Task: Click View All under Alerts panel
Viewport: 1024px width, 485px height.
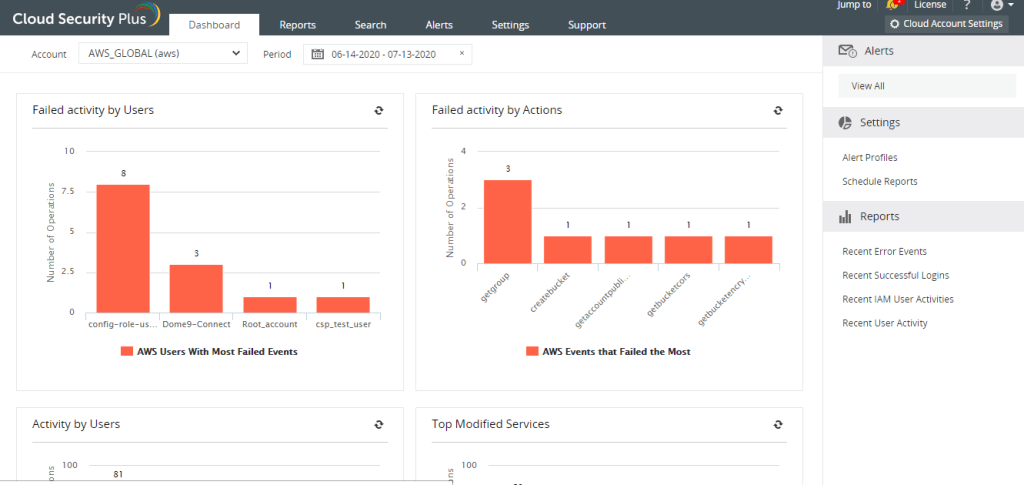Action: pos(868,86)
